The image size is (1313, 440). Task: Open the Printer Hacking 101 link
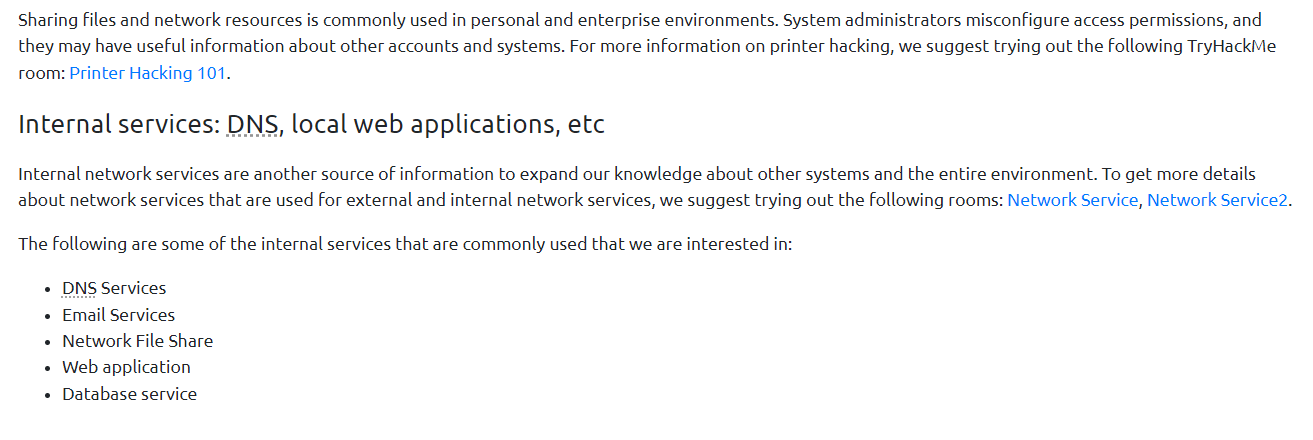[148, 73]
